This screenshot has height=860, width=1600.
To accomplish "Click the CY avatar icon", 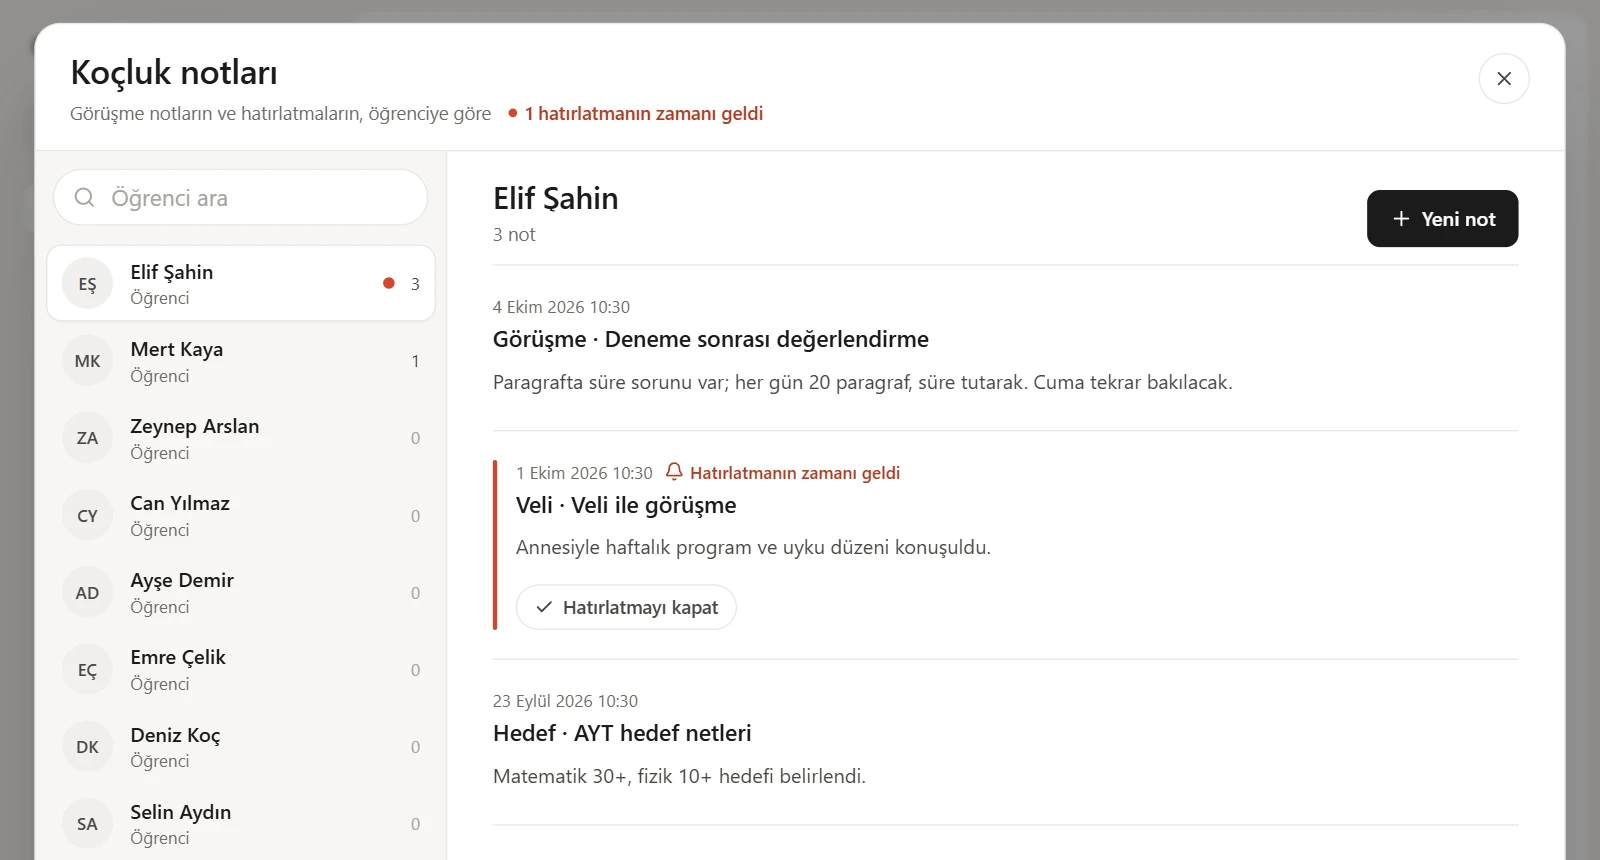I will (x=88, y=516).
